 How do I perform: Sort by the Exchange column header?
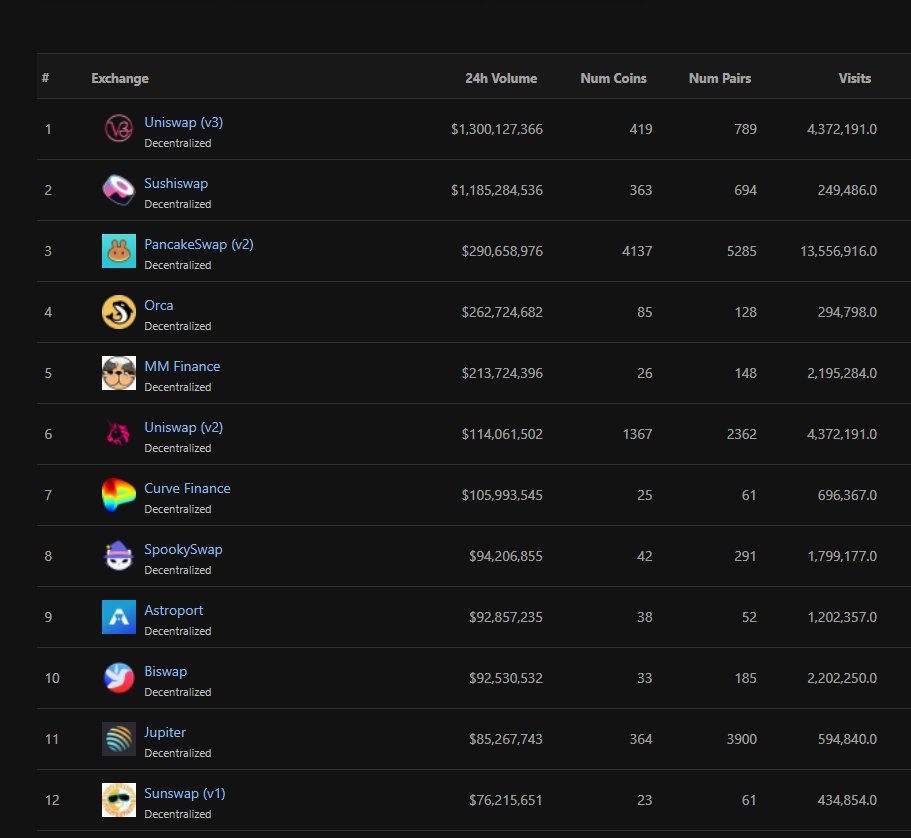120,78
